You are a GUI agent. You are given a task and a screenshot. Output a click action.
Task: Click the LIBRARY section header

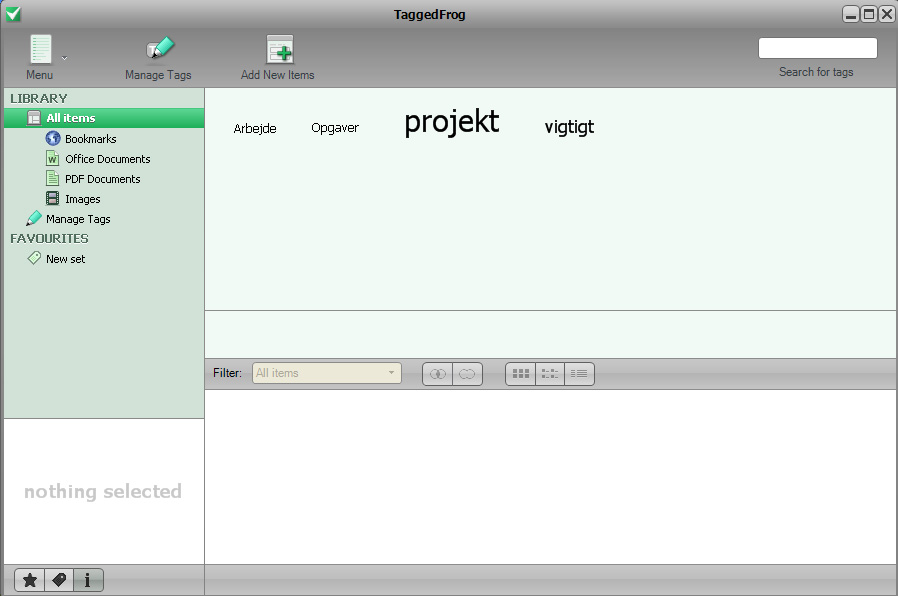click(x=38, y=98)
